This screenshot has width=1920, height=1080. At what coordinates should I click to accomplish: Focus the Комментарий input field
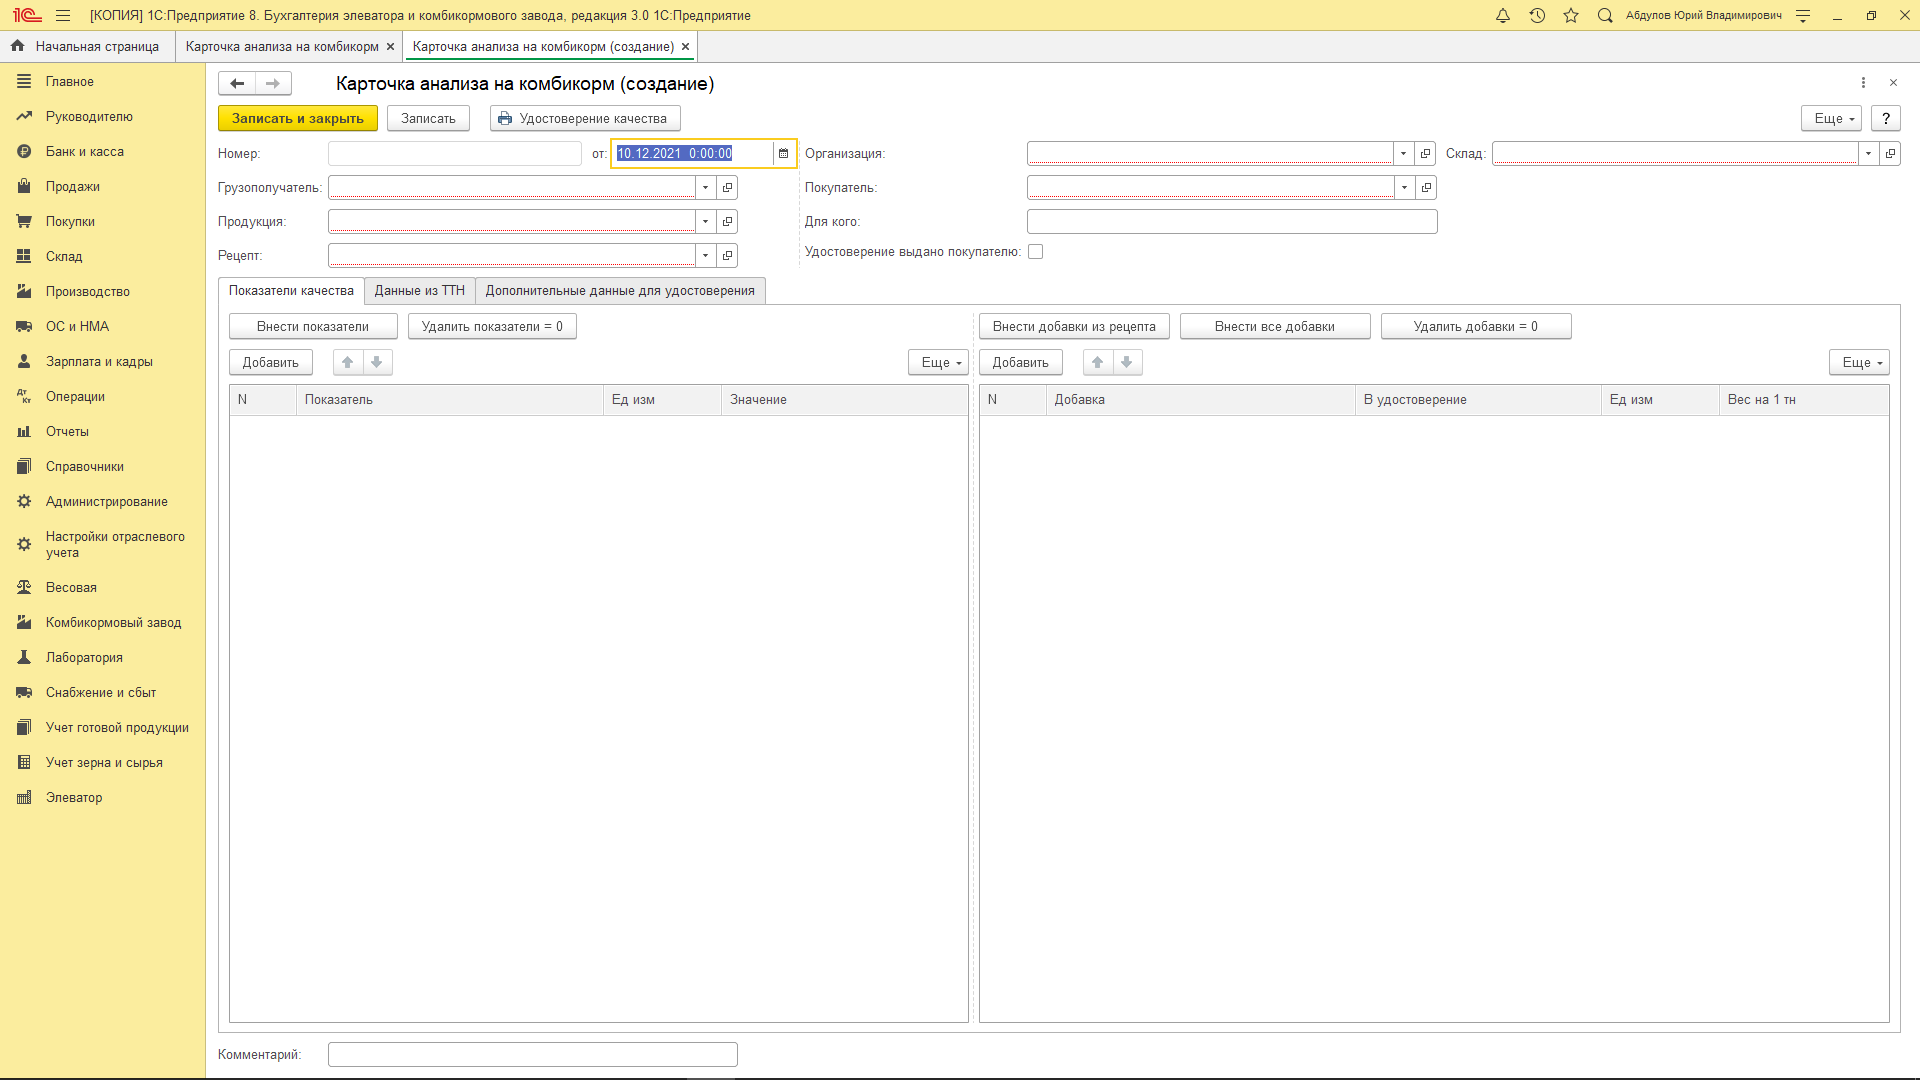coord(533,1054)
